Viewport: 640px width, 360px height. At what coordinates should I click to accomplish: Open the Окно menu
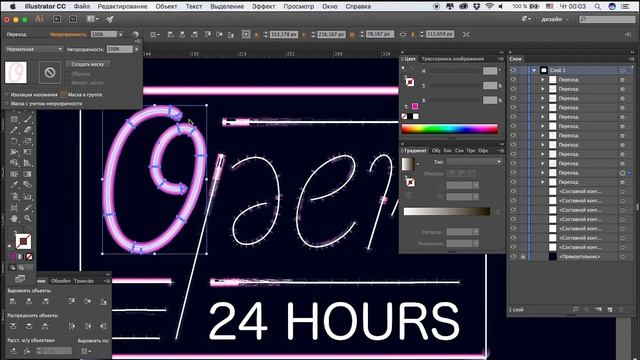click(329, 7)
